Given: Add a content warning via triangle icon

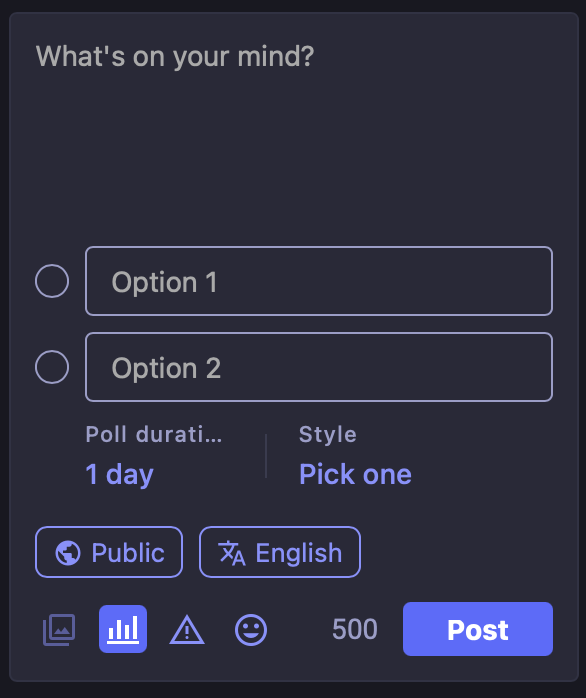Looking at the screenshot, I should click(x=187, y=629).
